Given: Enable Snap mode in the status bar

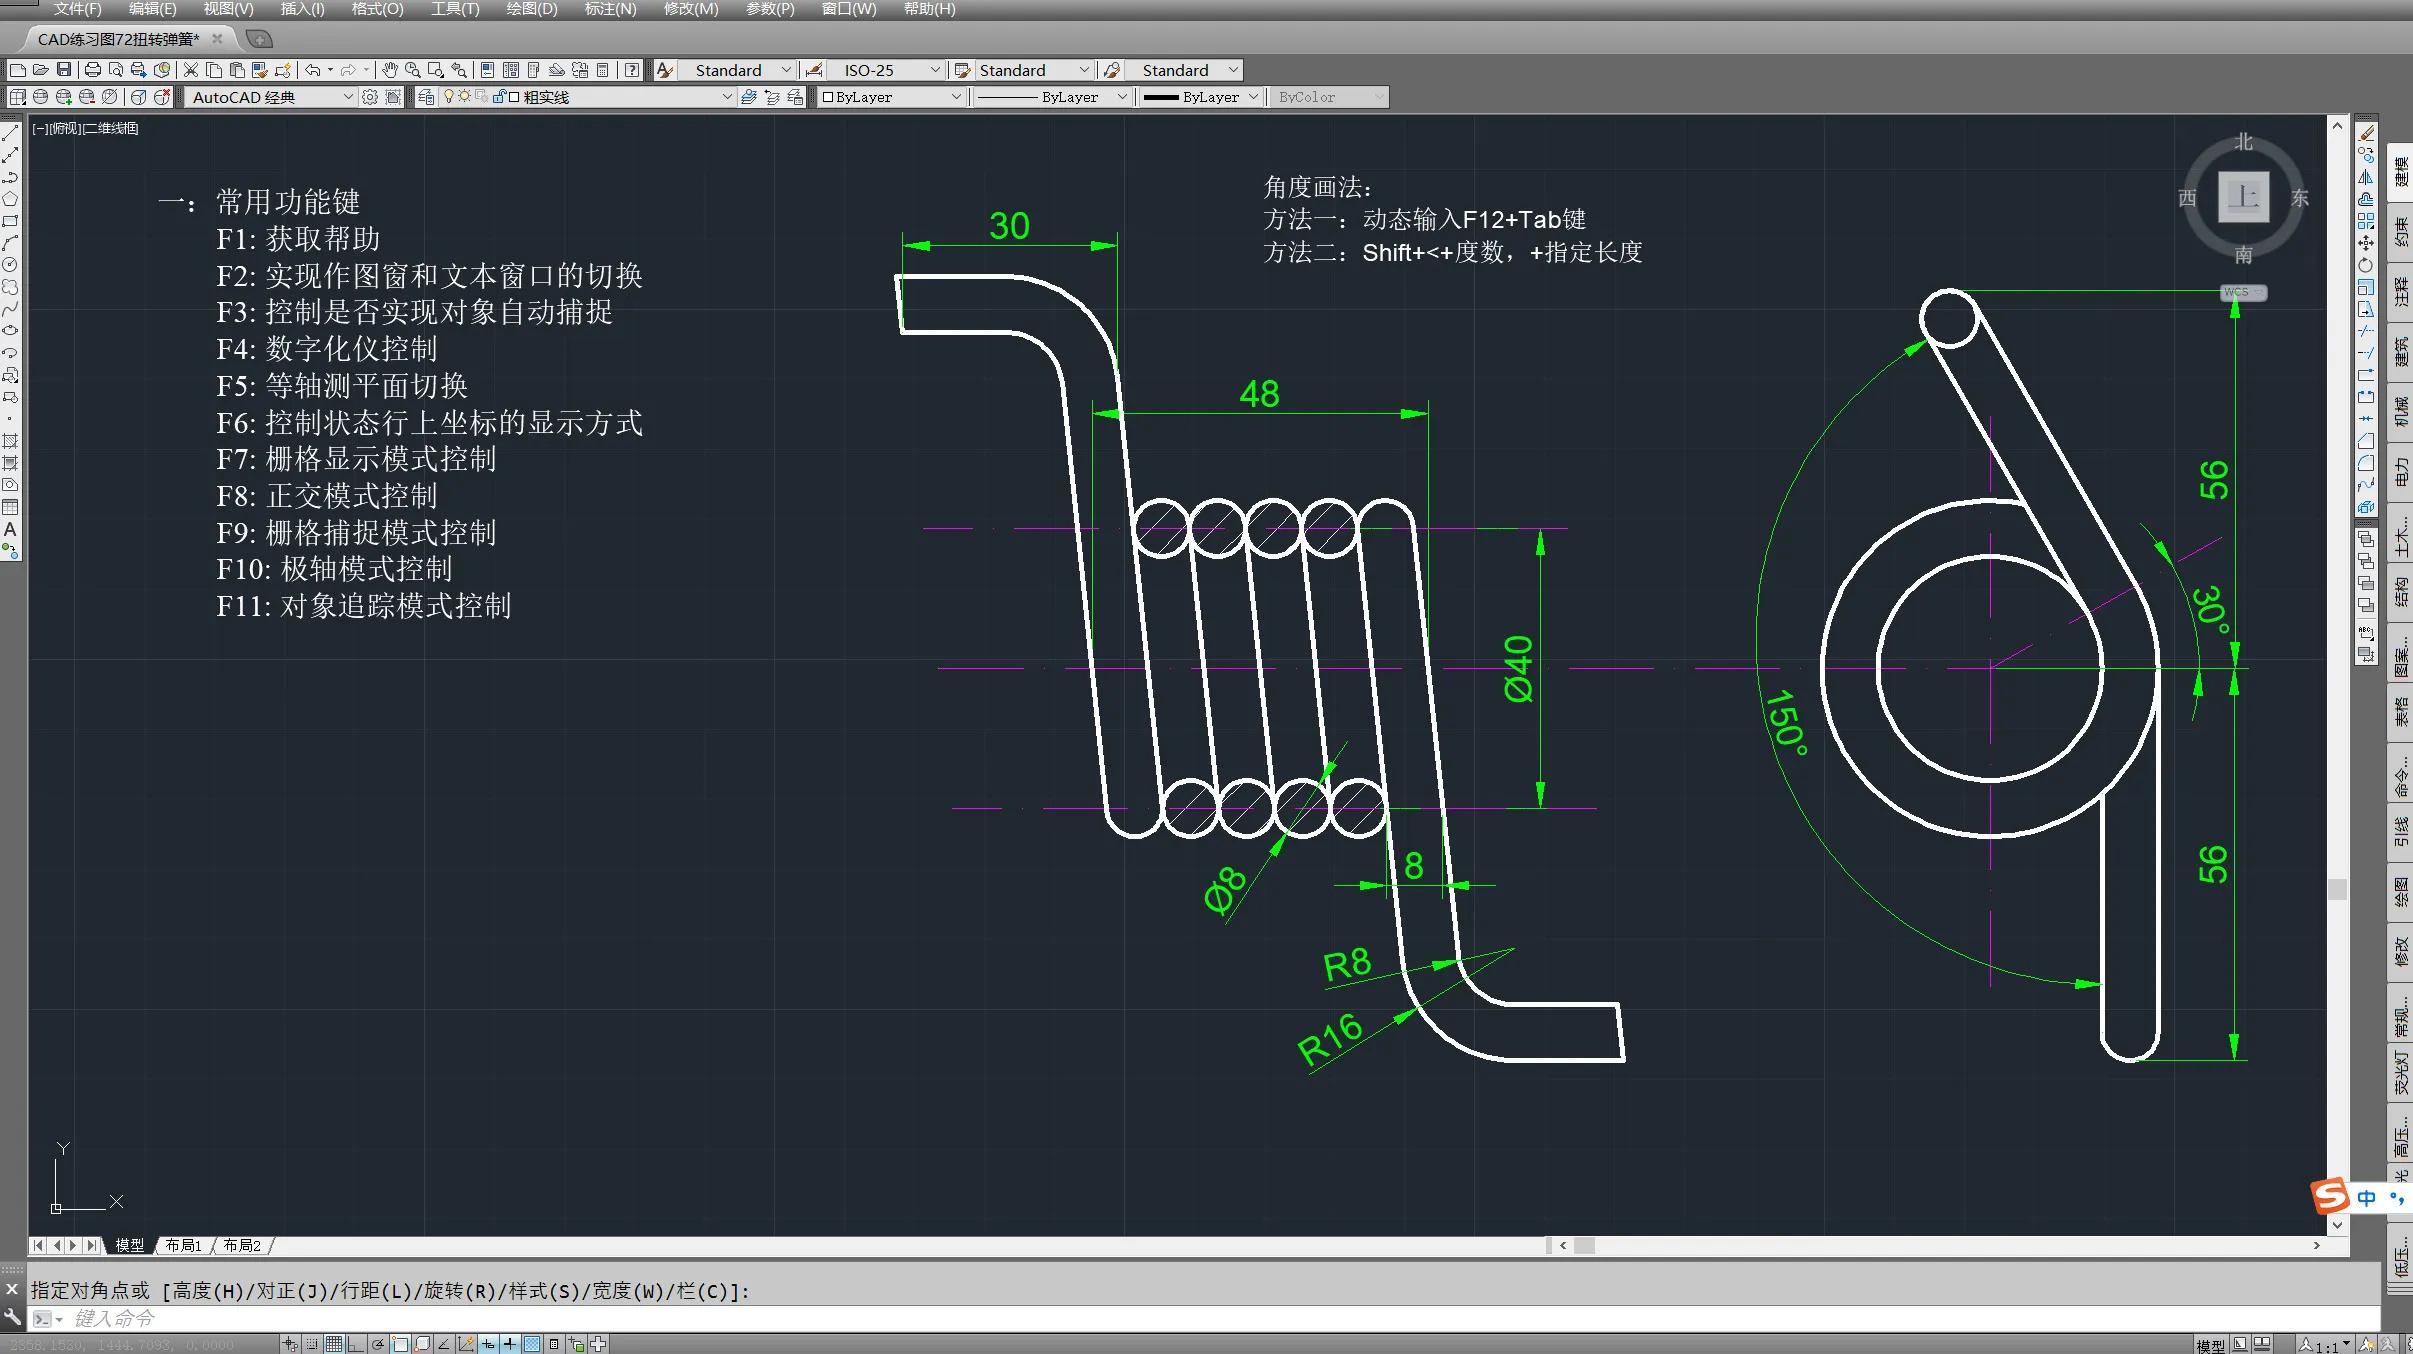Looking at the screenshot, I should click(x=312, y=1343).
